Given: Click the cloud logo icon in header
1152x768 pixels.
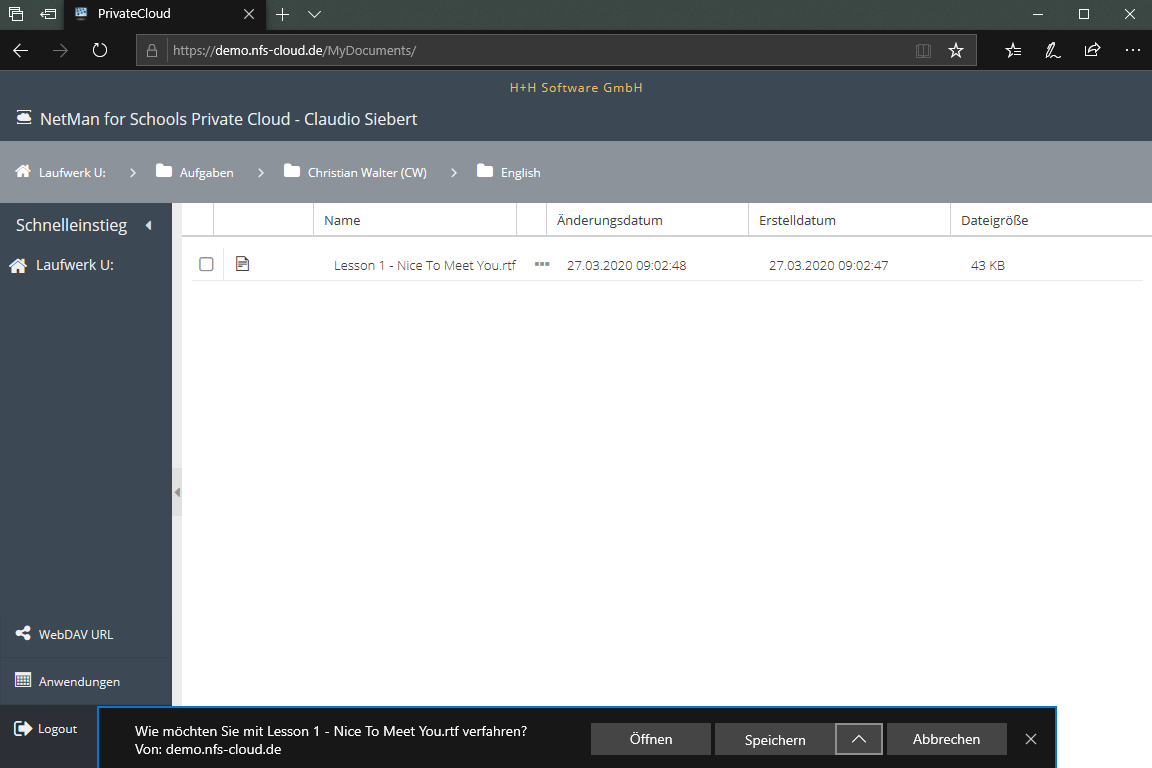Looking at the screenshot, I should coord(24,118).
